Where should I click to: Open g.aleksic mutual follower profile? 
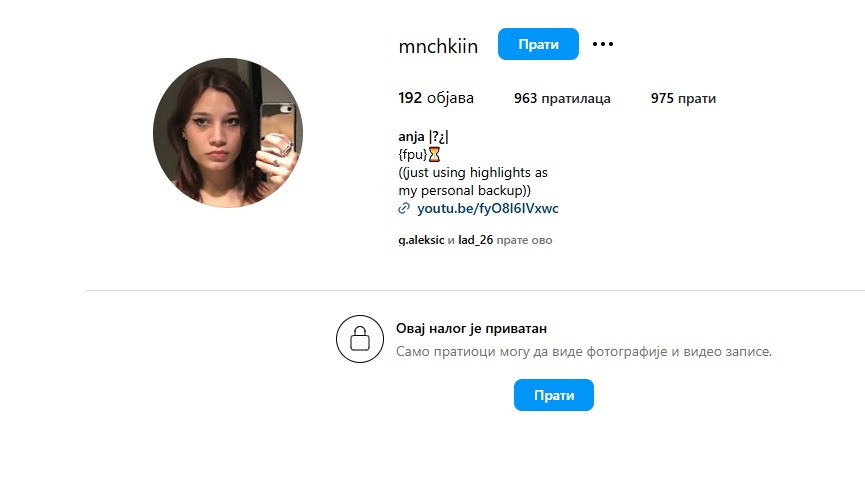point(421,240)
